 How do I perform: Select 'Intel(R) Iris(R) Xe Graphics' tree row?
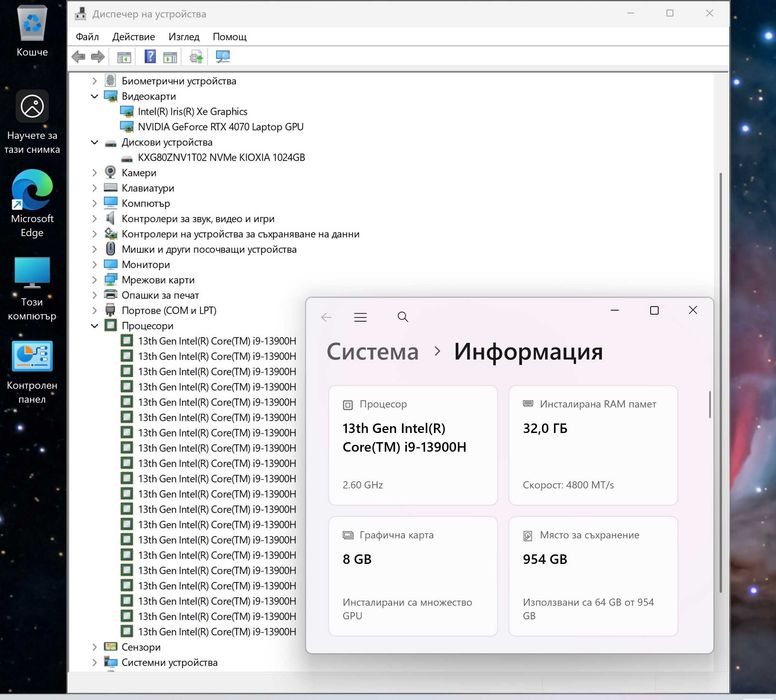[193, 111]
